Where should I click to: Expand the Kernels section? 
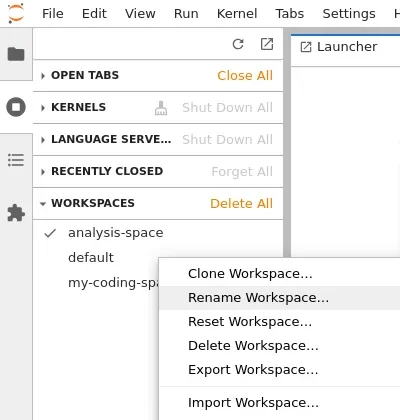43,108
